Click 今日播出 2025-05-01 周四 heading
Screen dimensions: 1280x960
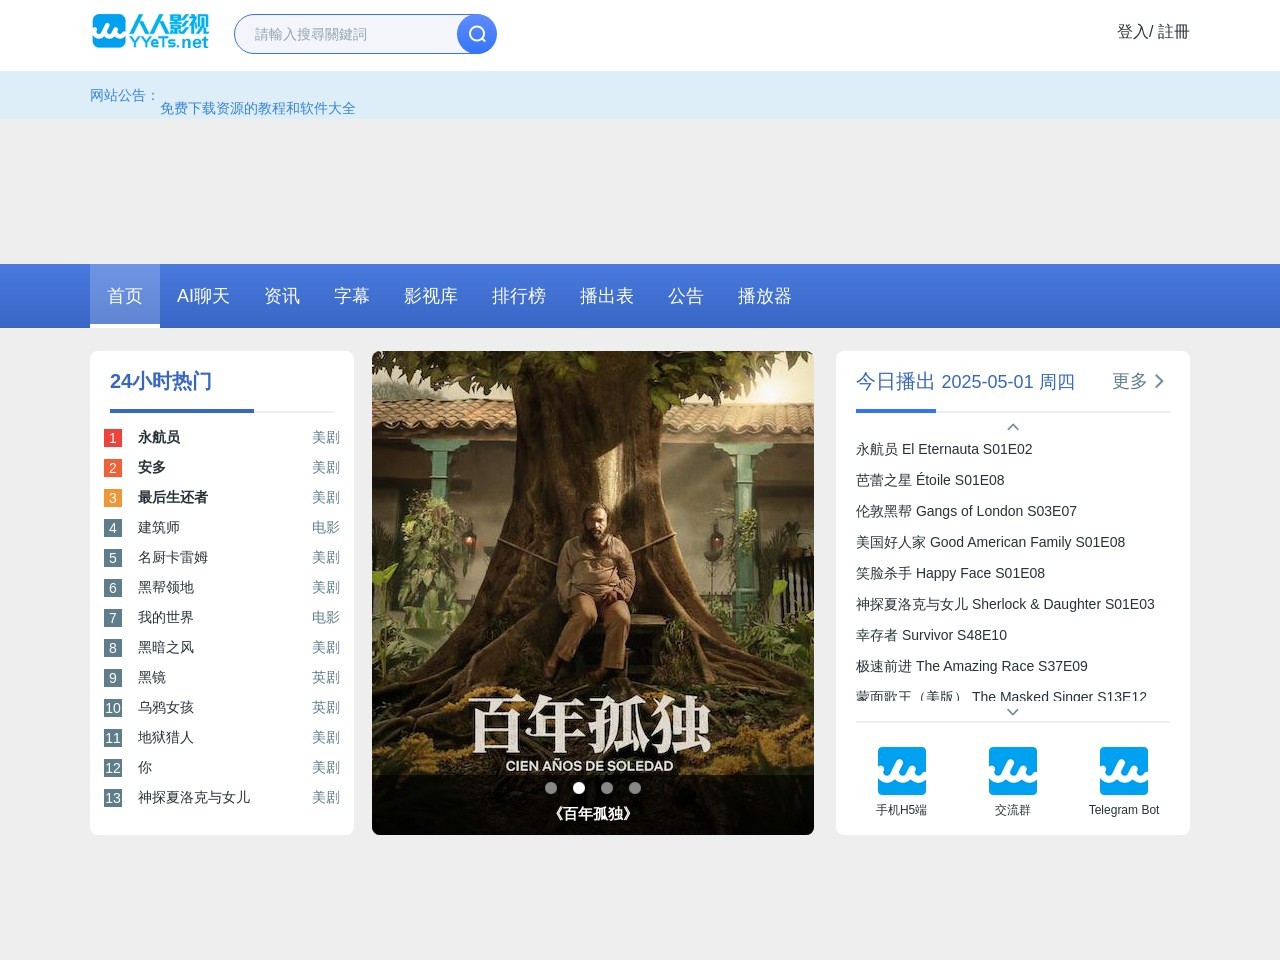(x=965, y=381)
